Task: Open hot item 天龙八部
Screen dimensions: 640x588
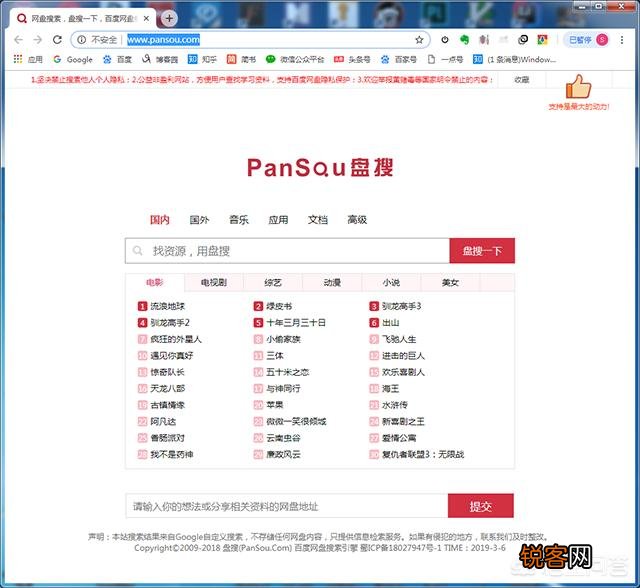Action: (168, 388)
